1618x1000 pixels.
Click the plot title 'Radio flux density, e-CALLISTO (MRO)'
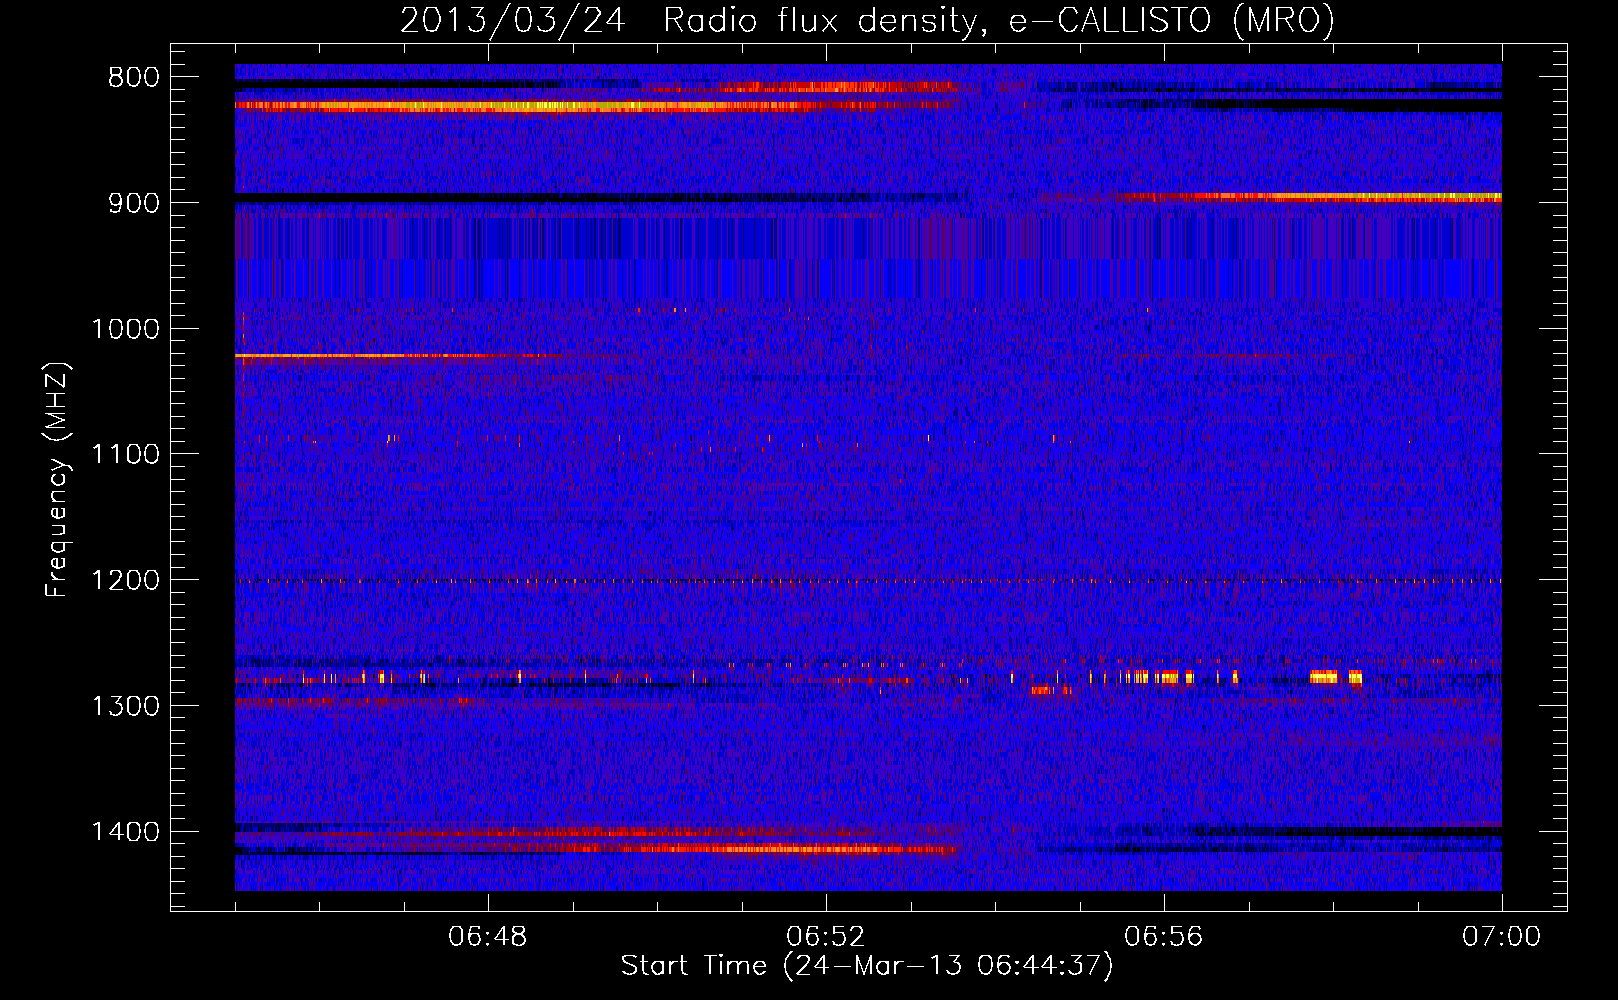pos(998,20)
